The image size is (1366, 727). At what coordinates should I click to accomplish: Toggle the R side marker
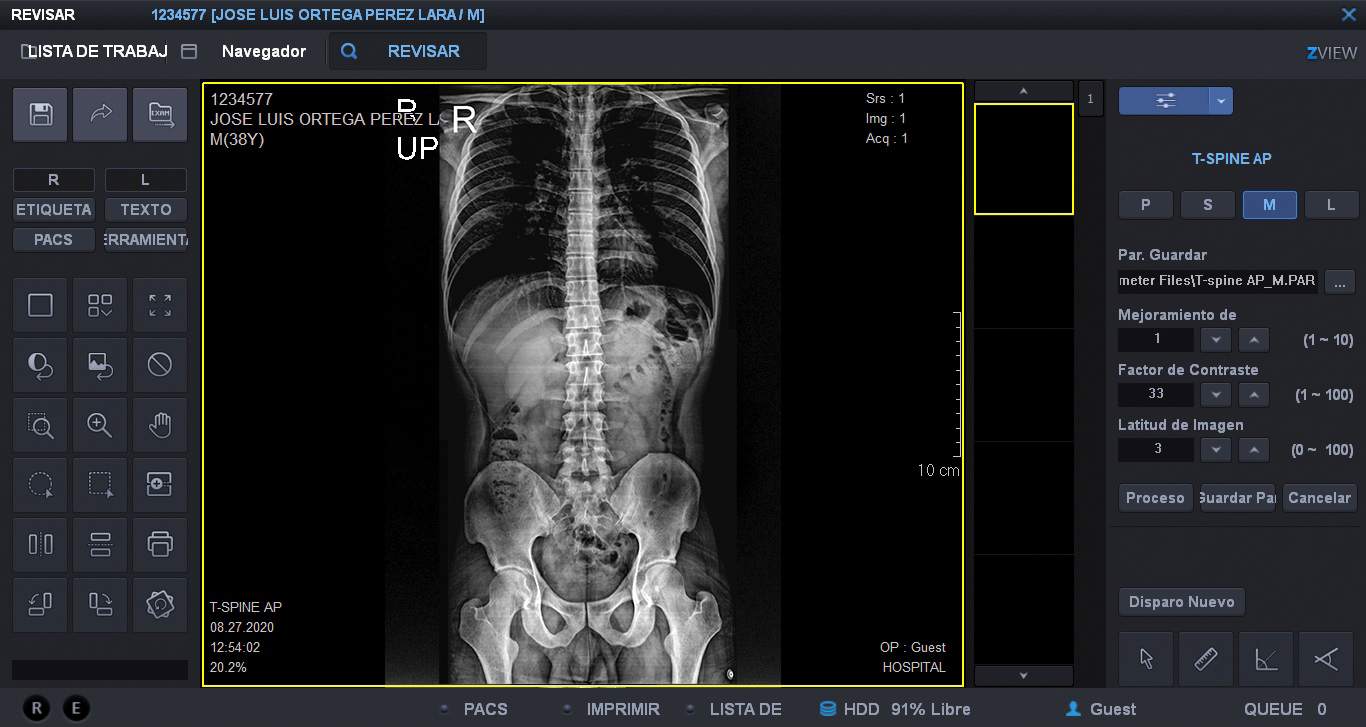pyautogui.click(x=53, y=180)
